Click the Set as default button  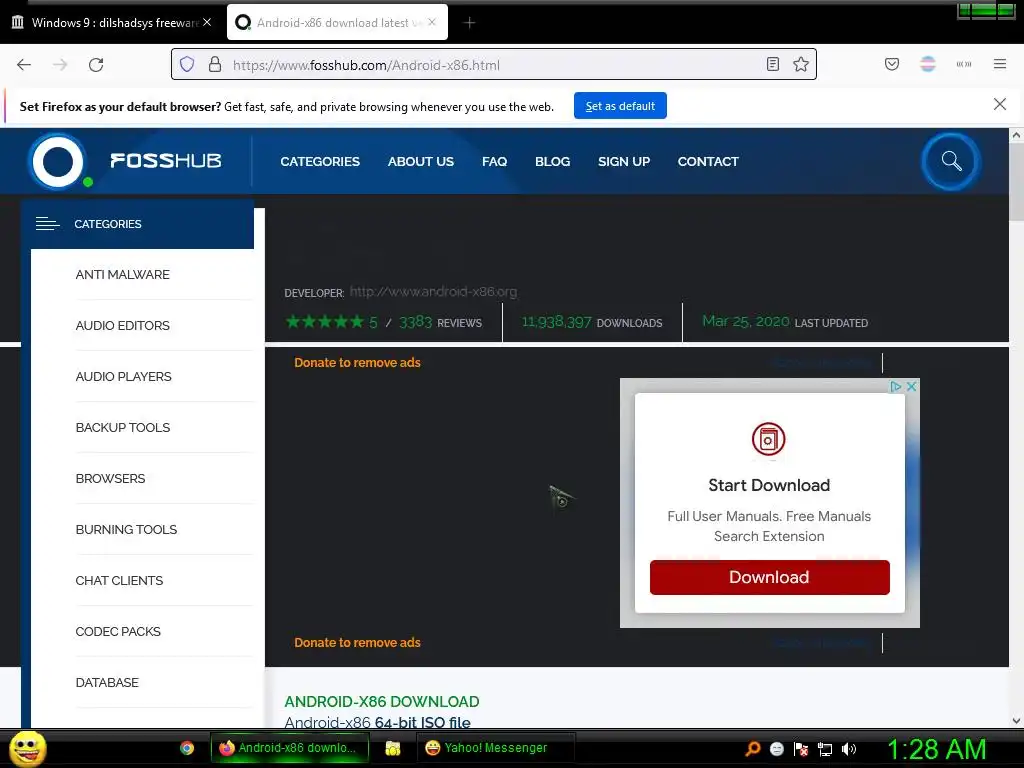(x=620, y=106)
